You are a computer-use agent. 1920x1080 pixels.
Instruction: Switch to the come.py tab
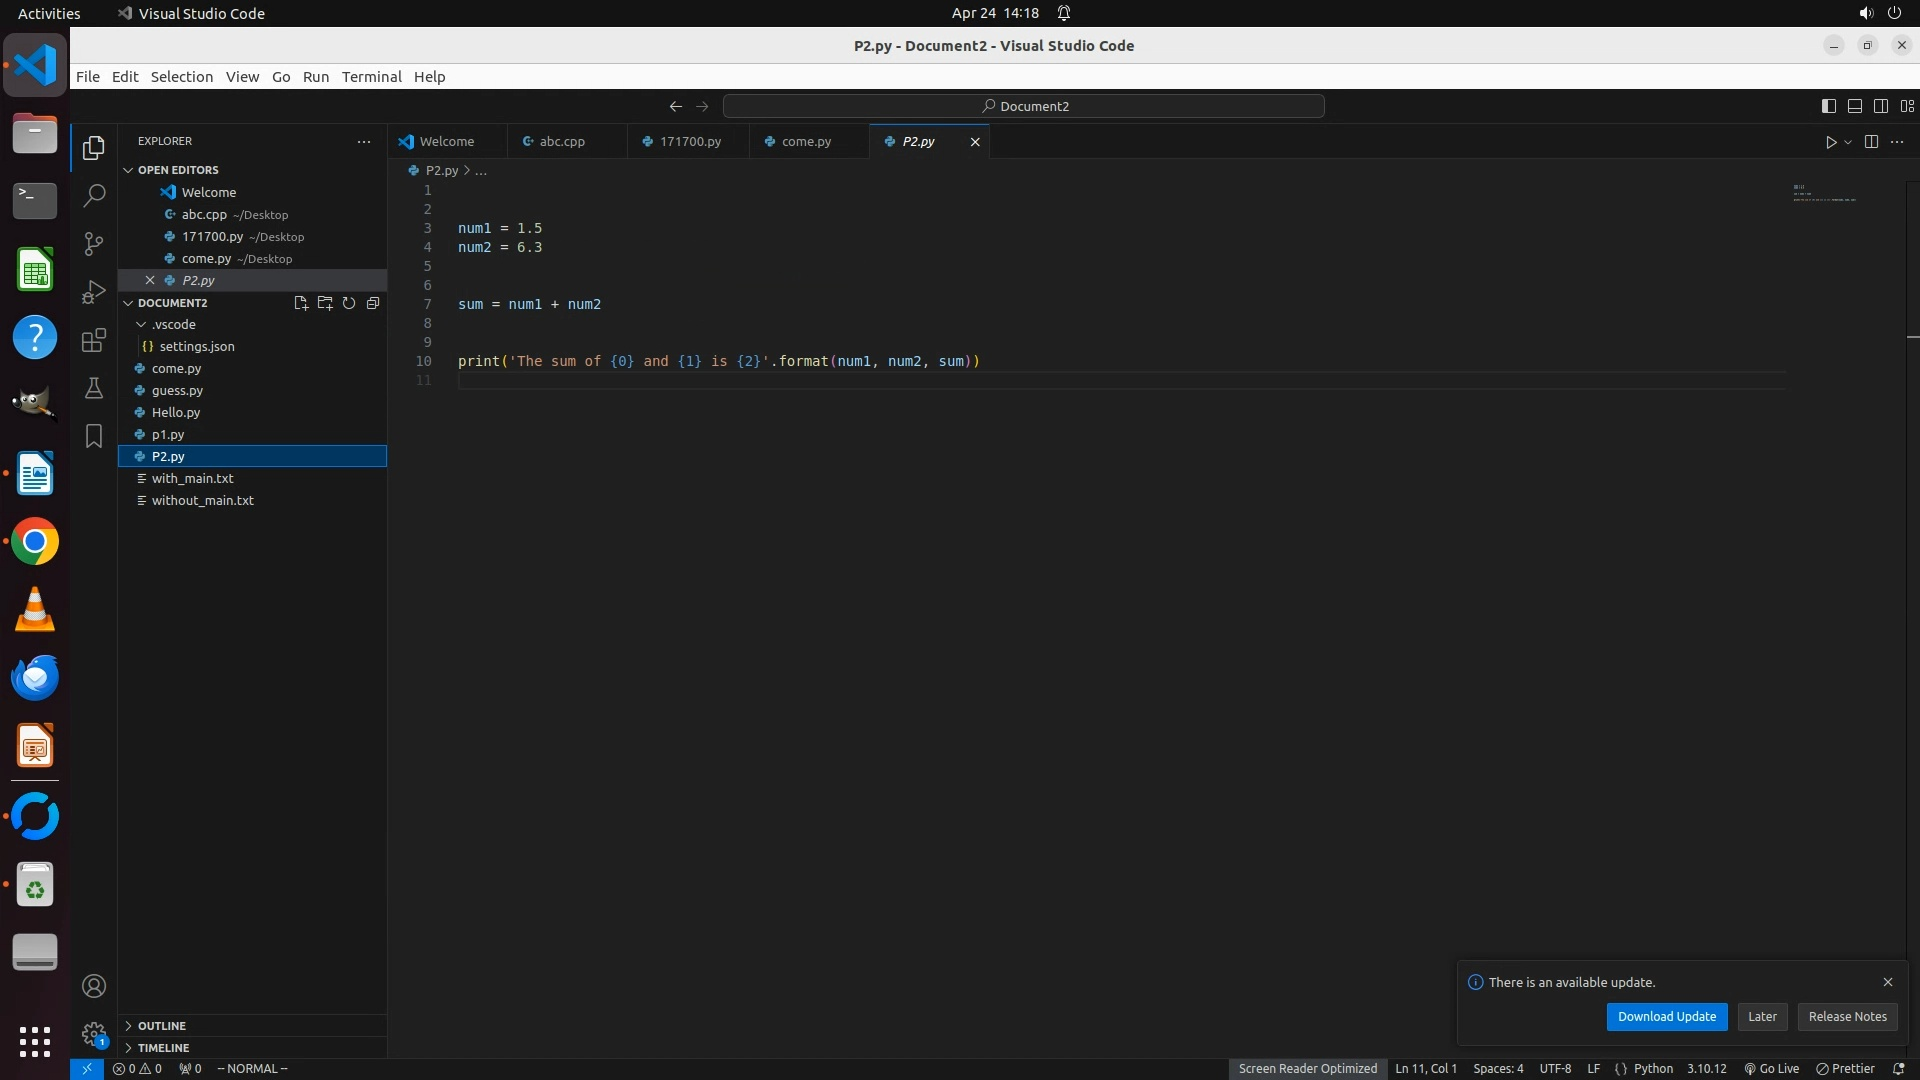coord(806,142)
